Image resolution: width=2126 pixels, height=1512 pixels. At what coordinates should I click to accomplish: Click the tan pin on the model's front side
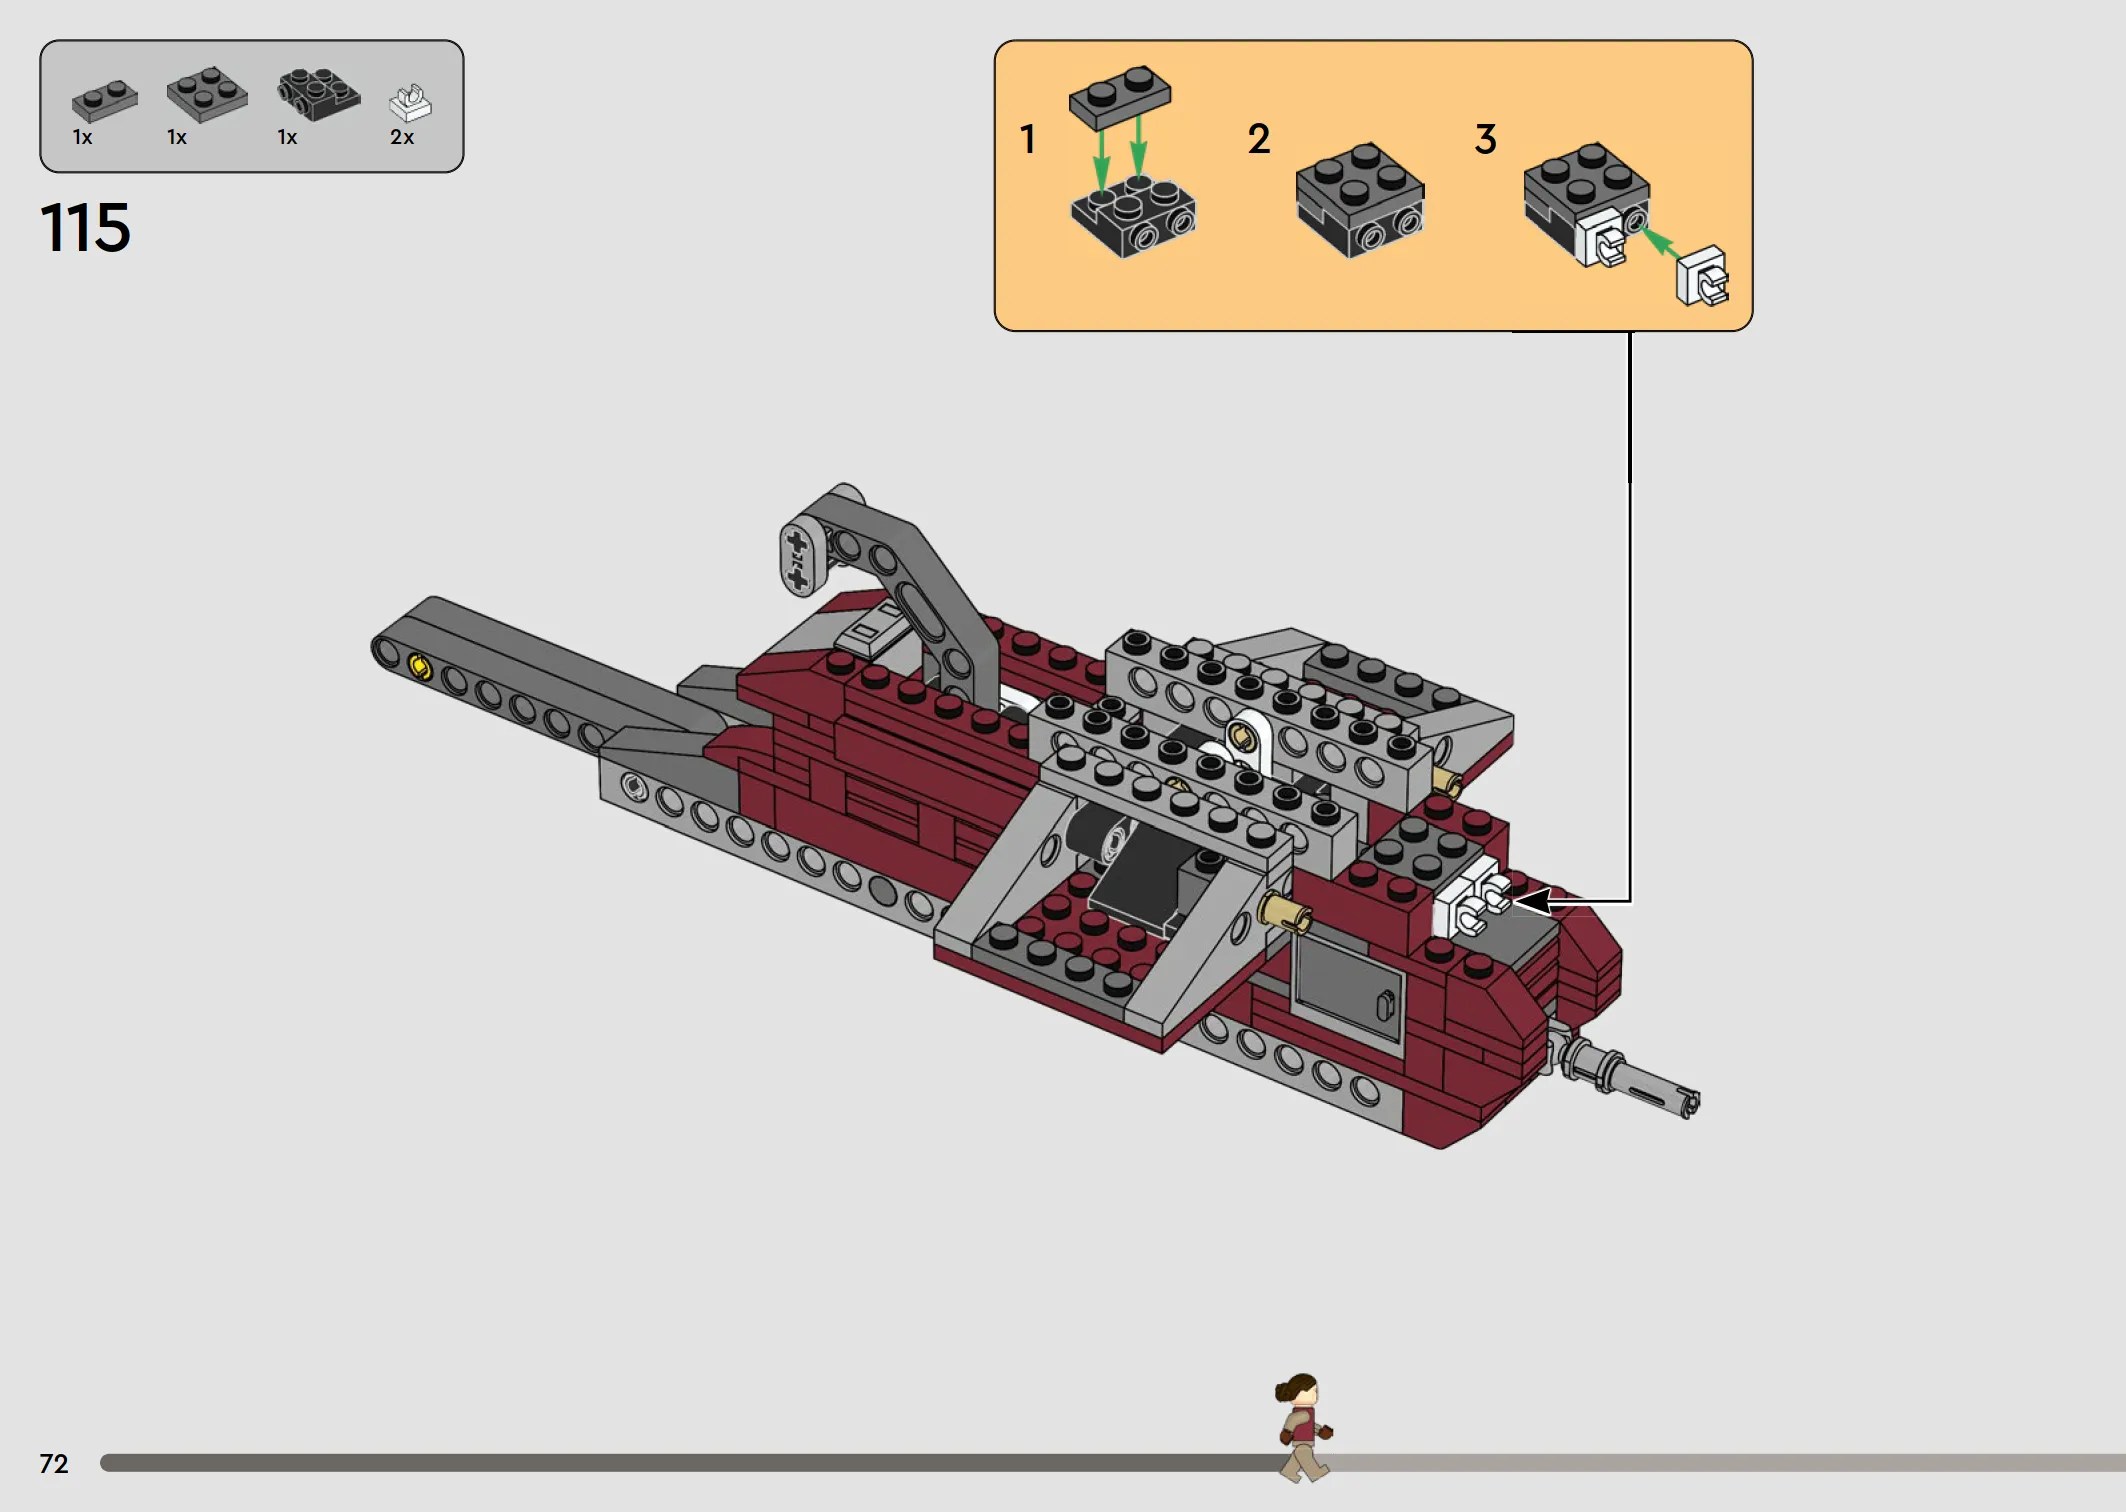(1284, 912)
